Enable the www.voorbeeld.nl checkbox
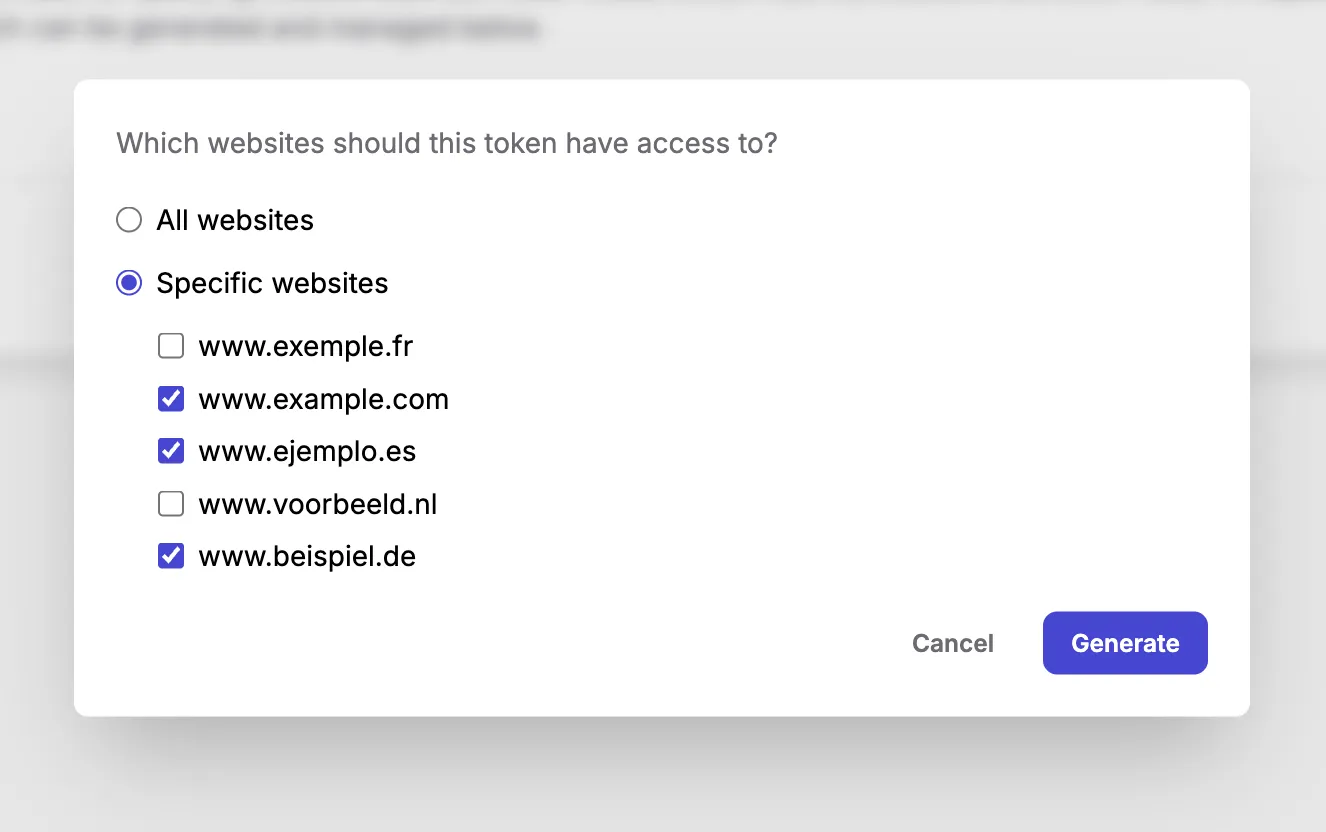 pyautogui.click(x=171, y=504)
